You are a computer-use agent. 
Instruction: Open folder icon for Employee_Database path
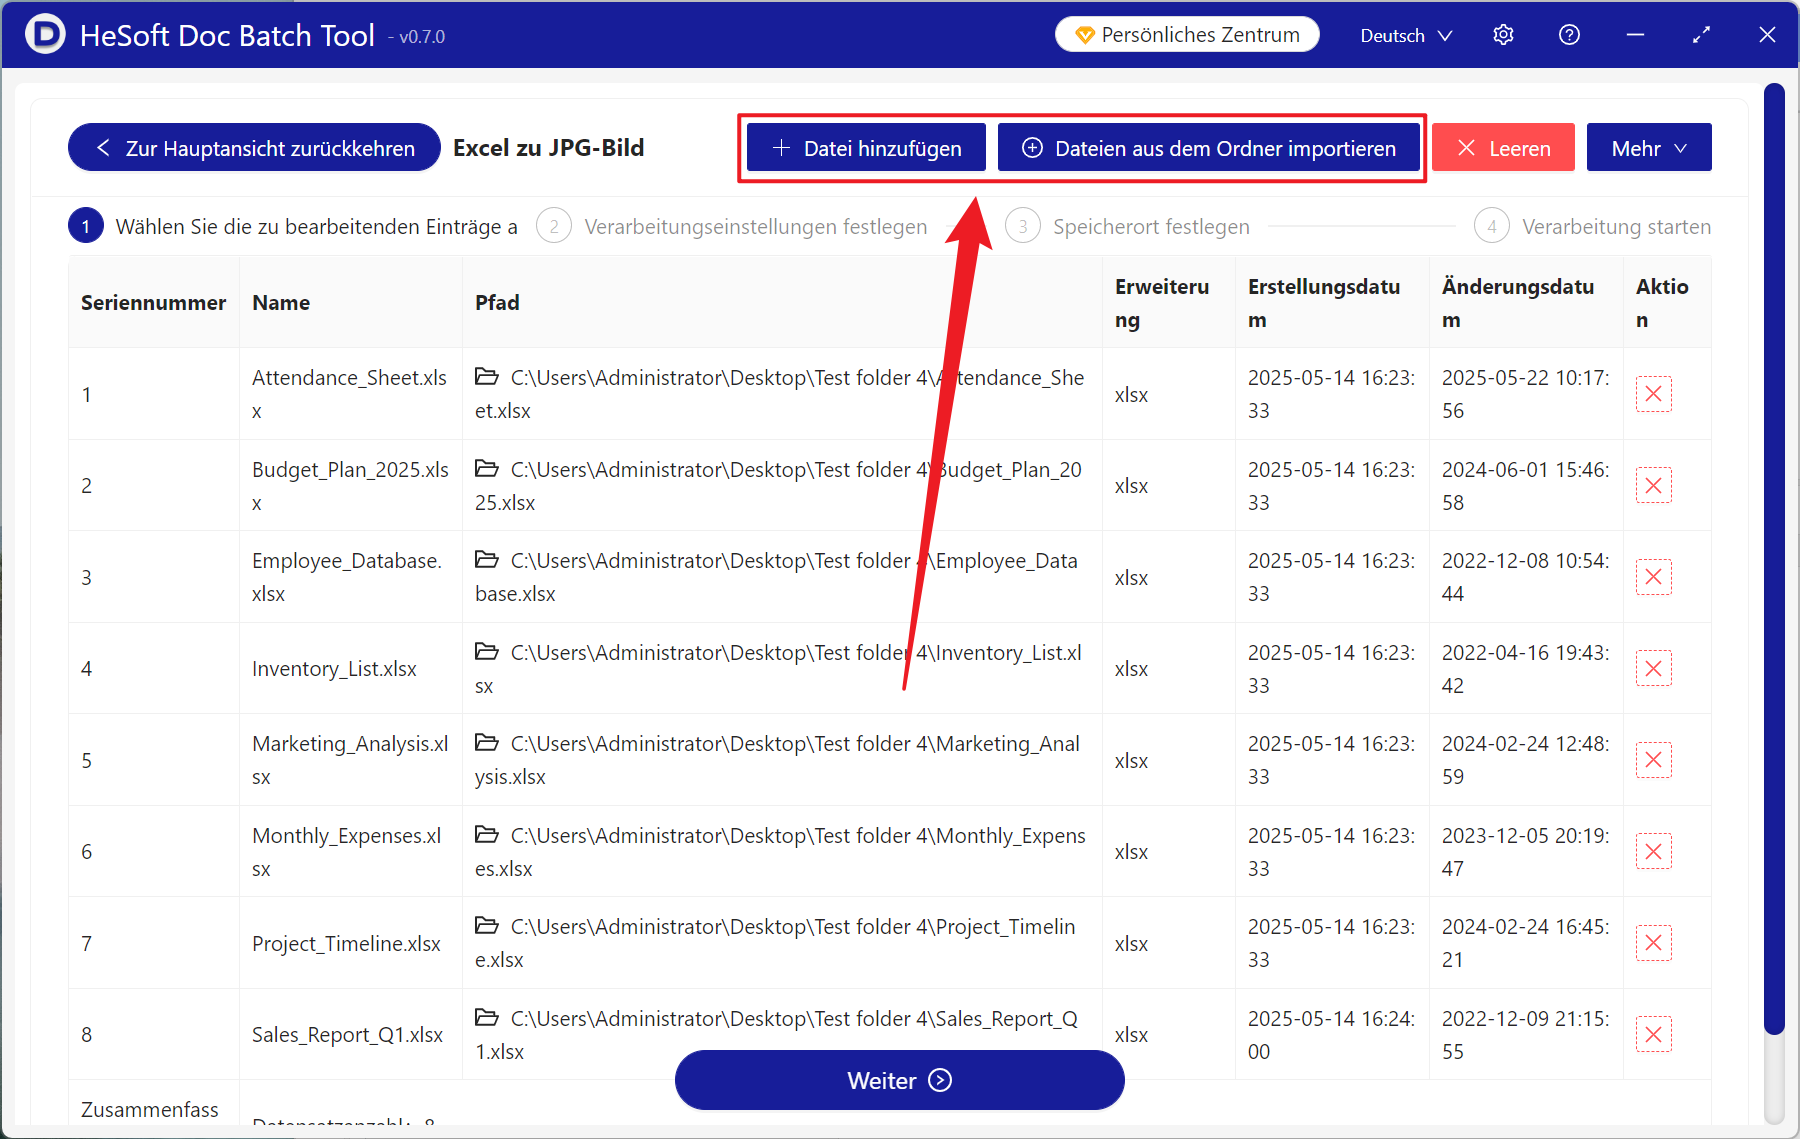tap(487, 560)
